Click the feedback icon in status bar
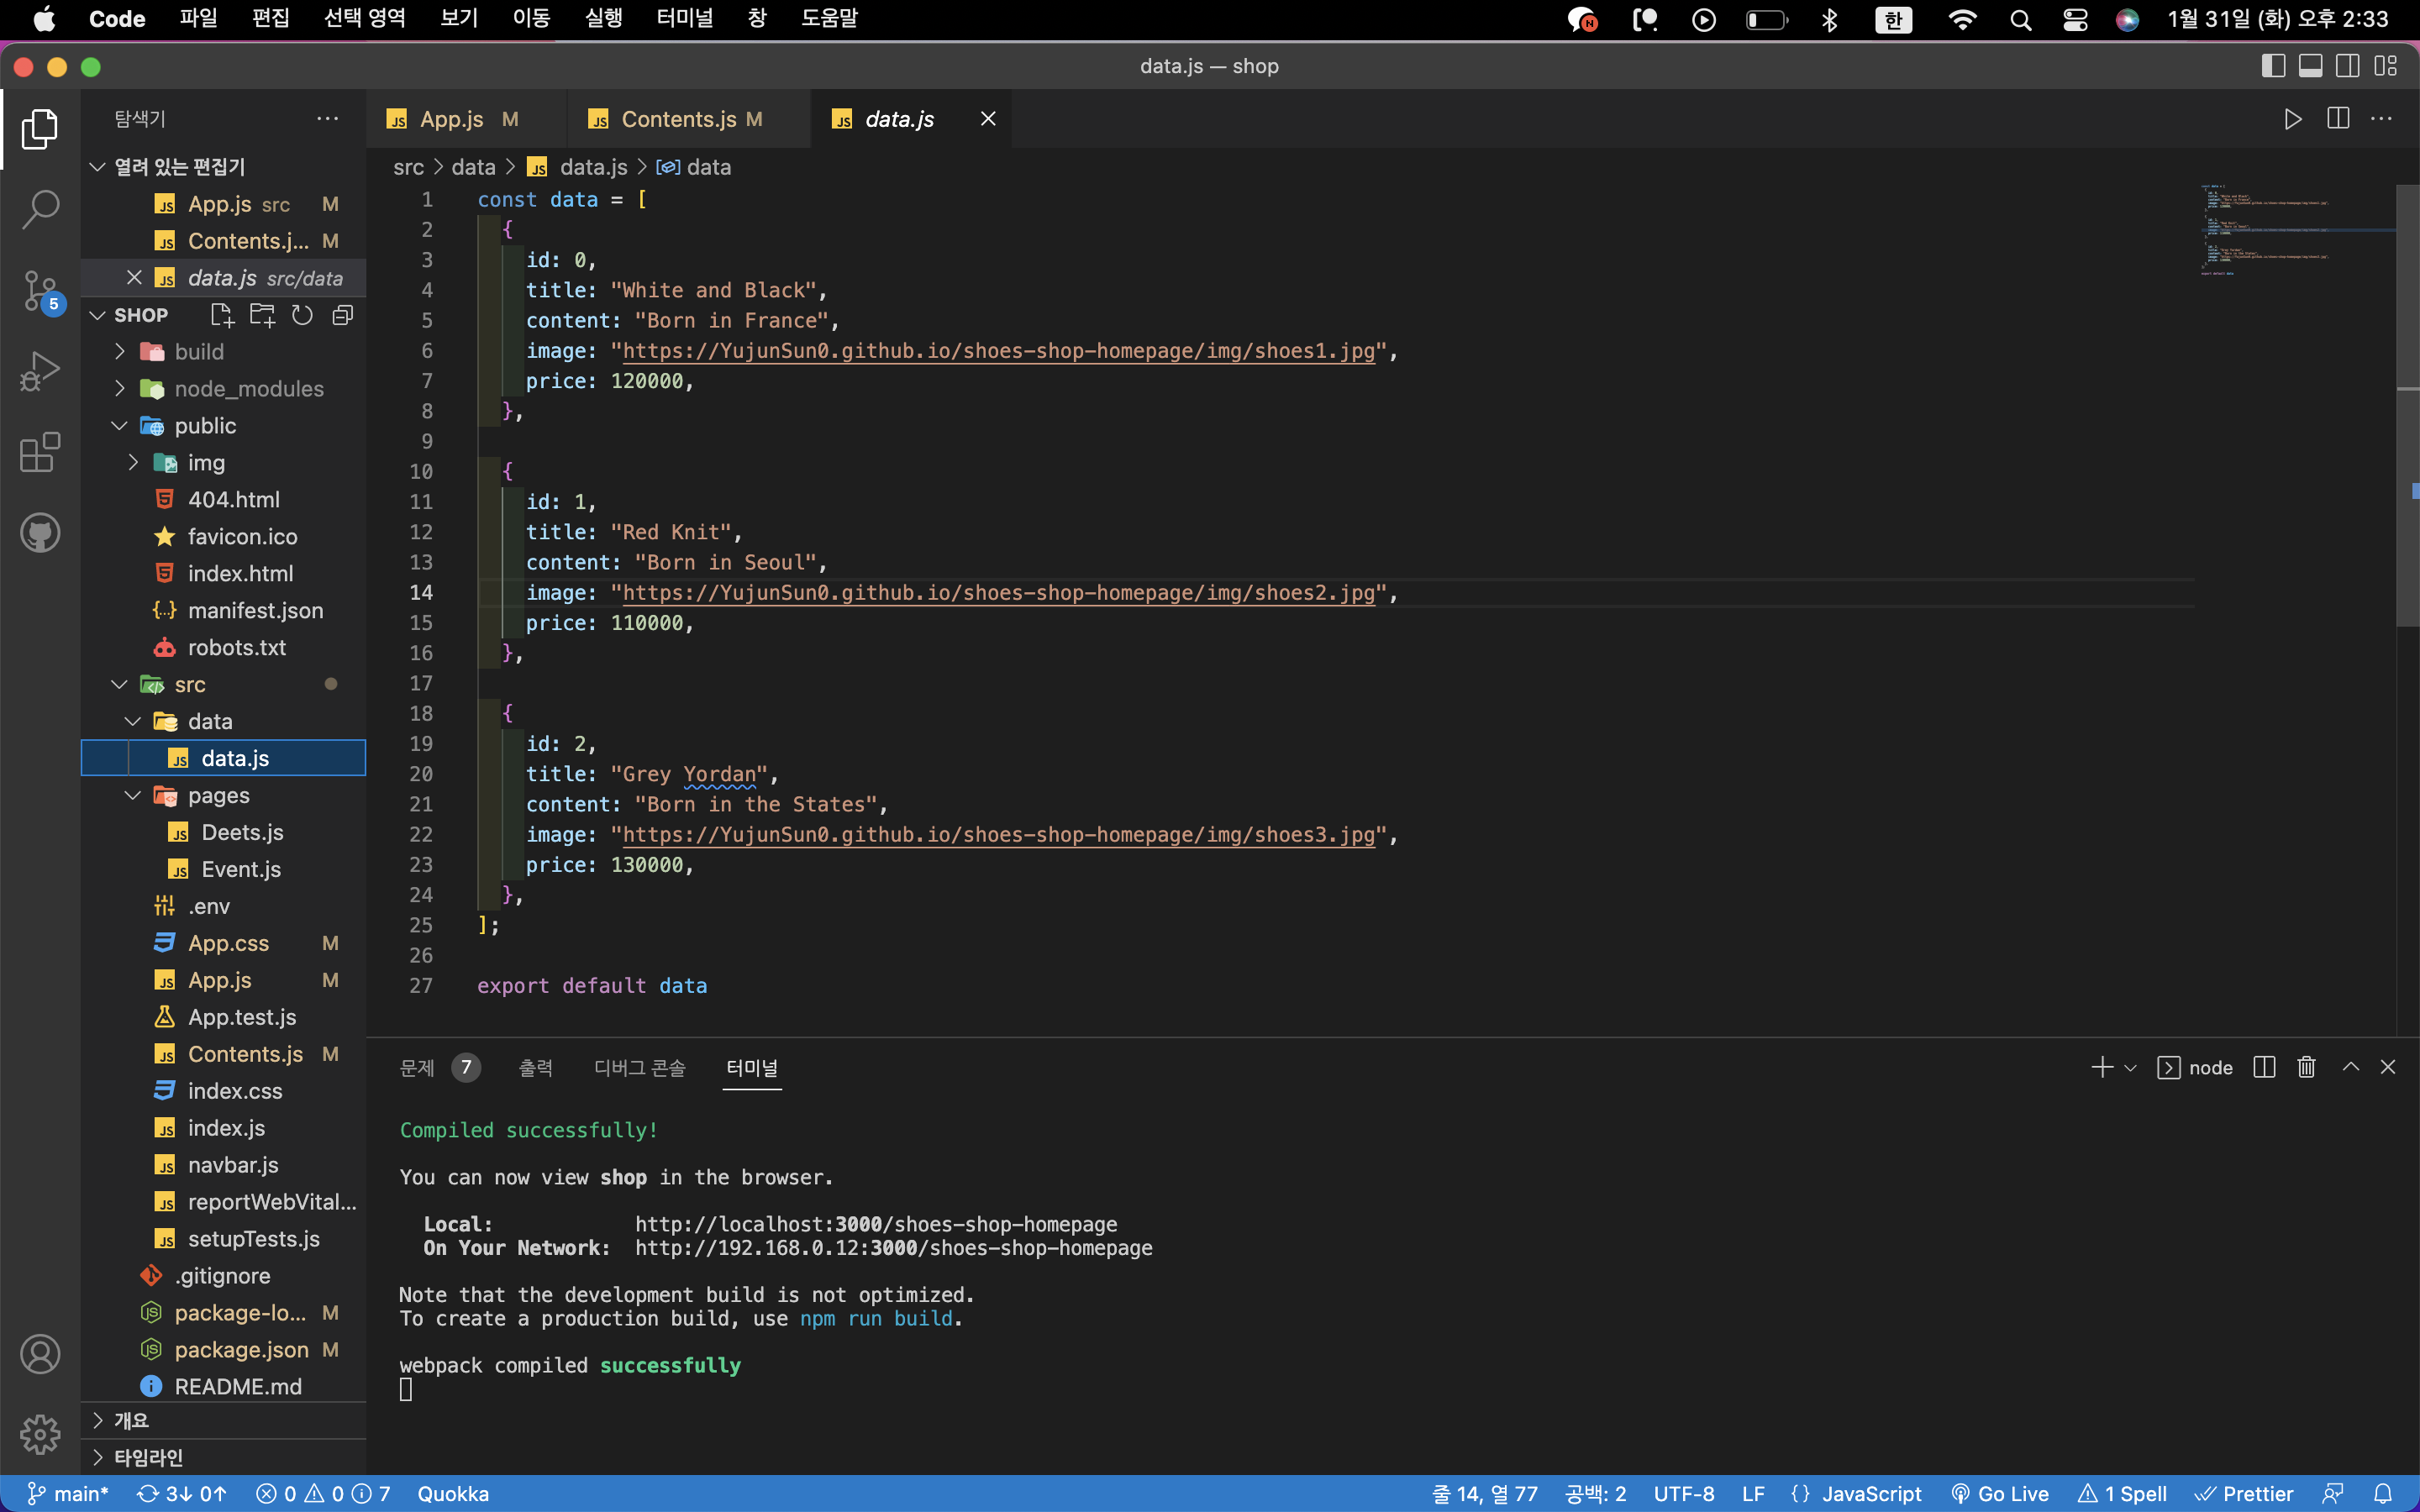Screen dimensions: 2420x1512 pos(2333,1493)
